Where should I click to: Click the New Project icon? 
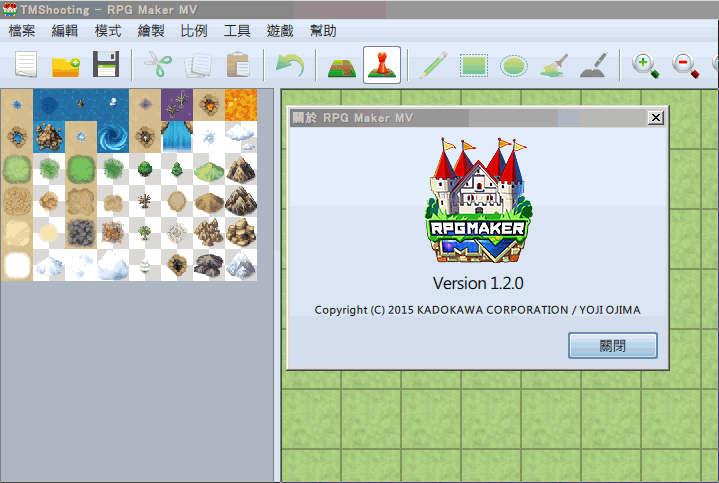point(26,65)
